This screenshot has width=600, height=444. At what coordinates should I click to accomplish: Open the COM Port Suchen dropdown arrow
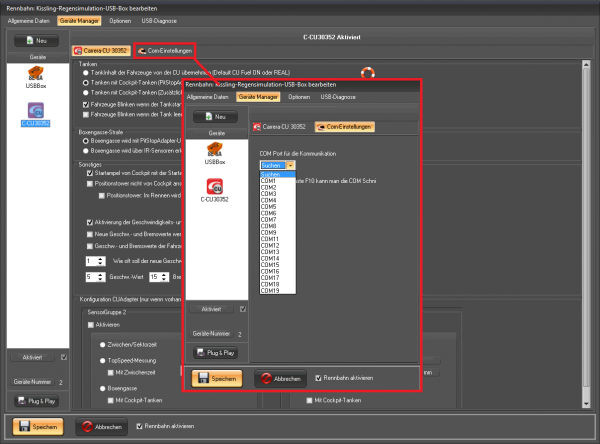point(290,165)
